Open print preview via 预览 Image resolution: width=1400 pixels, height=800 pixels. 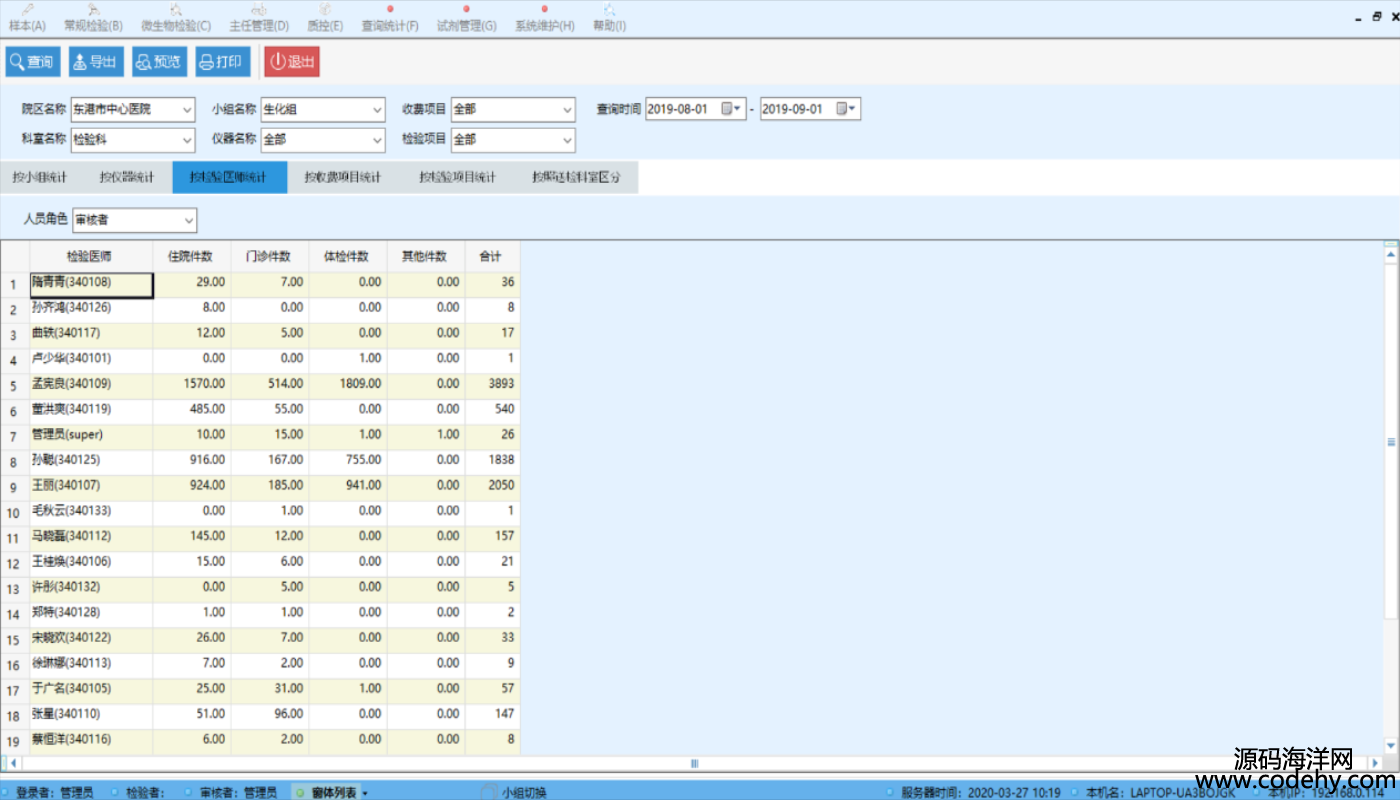point(159,62)
